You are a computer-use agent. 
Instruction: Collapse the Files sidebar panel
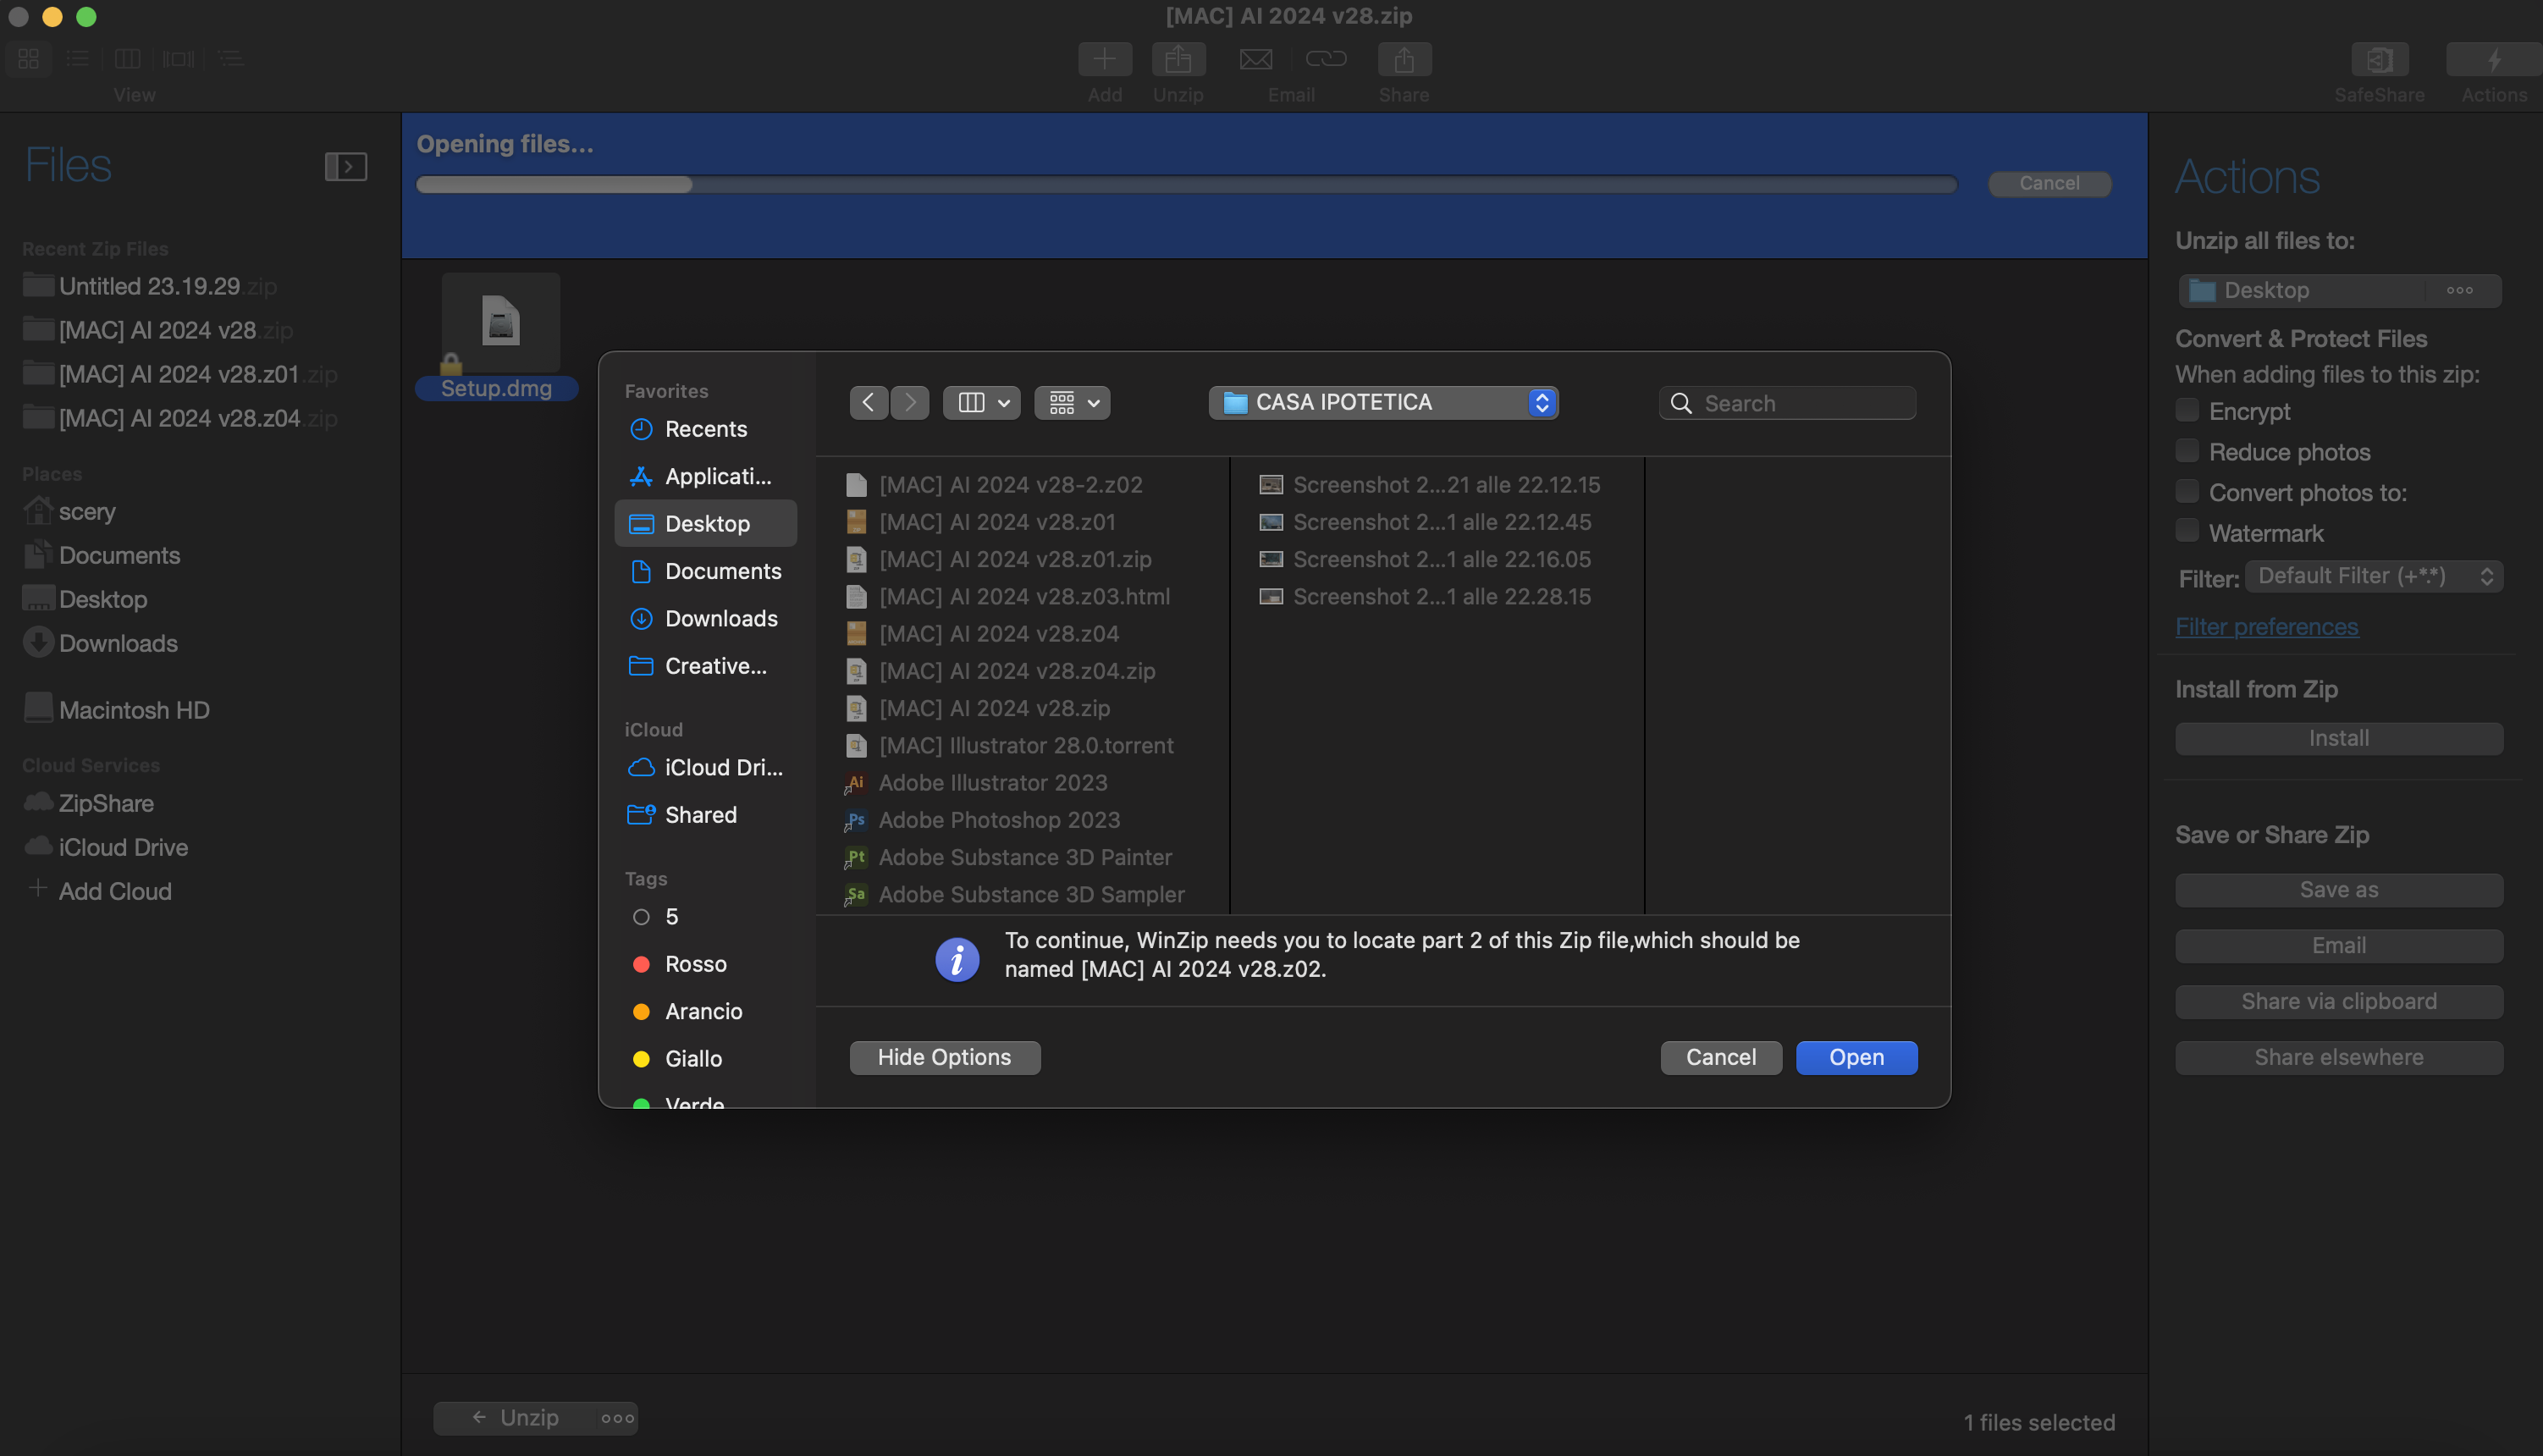point(346,166)
